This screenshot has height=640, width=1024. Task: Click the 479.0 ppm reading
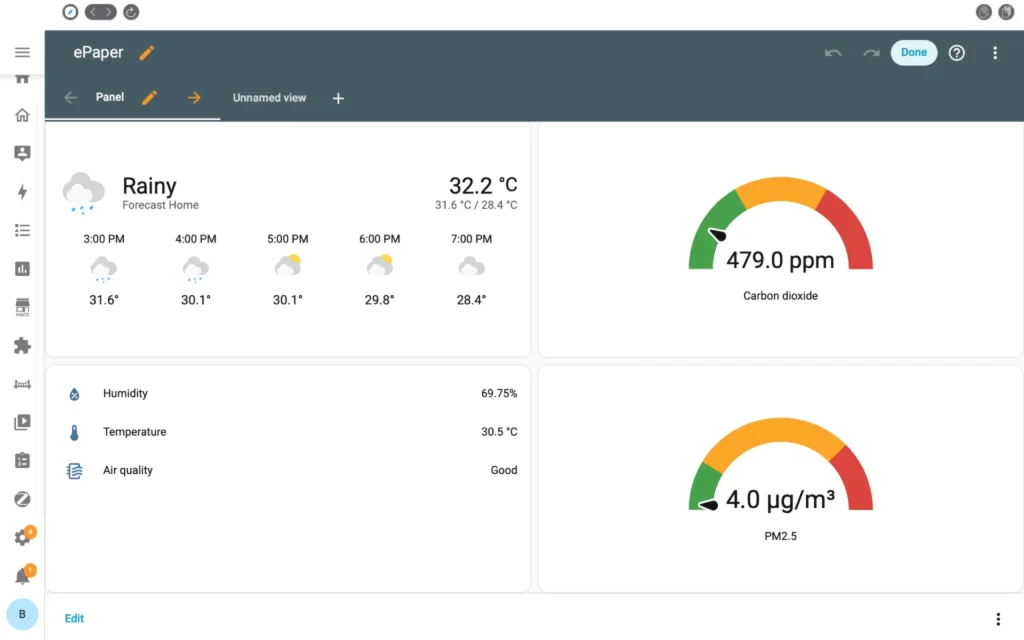[780, 260]
